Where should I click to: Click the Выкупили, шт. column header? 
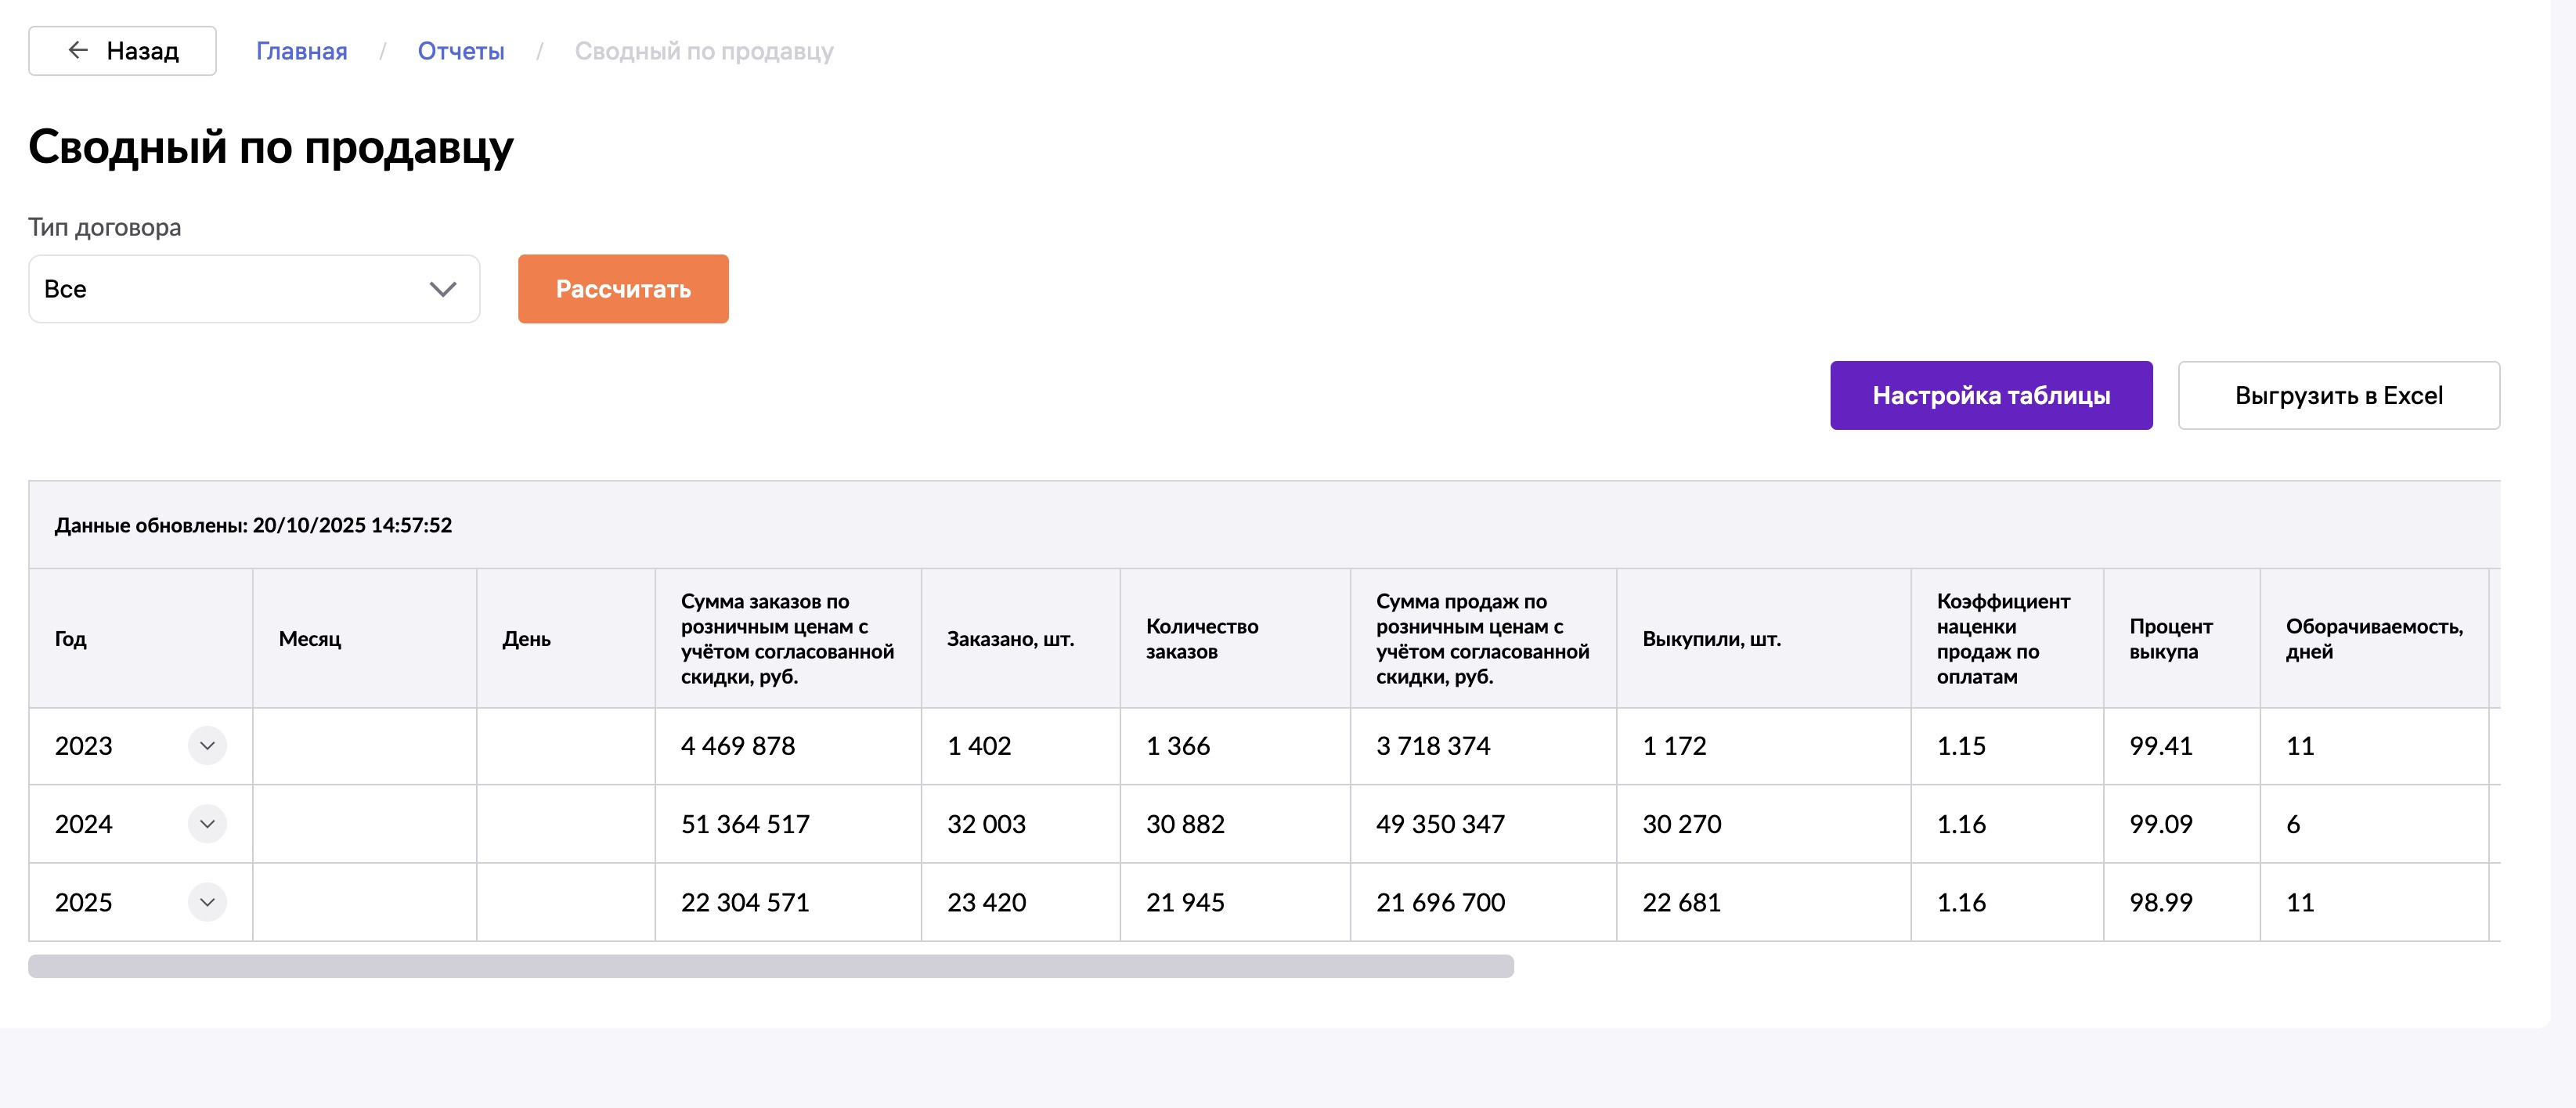1711,639
